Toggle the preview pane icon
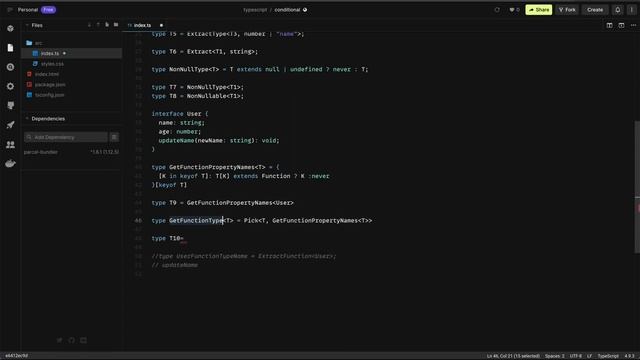The image size is (640, 360). [621, 25]
